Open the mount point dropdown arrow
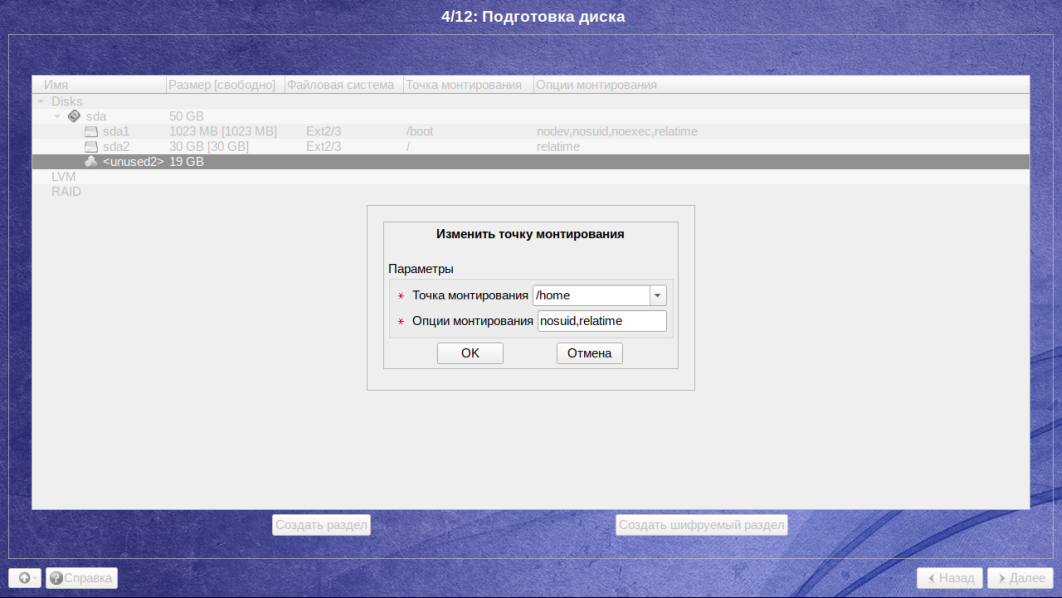1062x598 pixels. (658, 295)
